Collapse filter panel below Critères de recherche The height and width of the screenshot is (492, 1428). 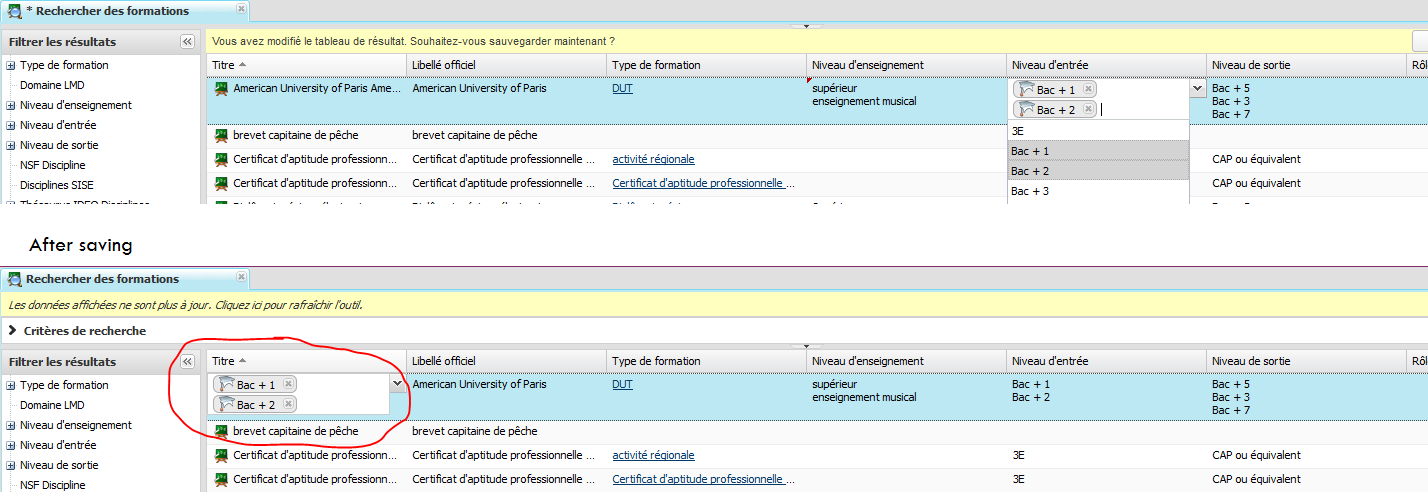187,362
